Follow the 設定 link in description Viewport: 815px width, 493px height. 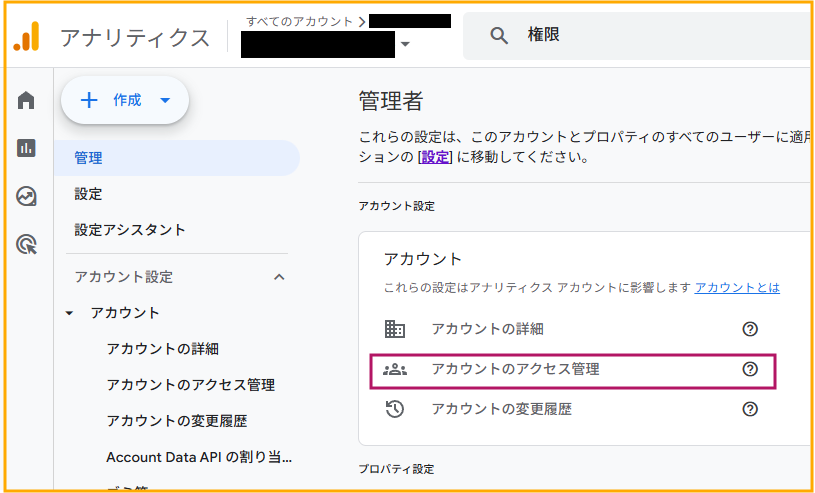pyautogui.click(x=435, y=157)
